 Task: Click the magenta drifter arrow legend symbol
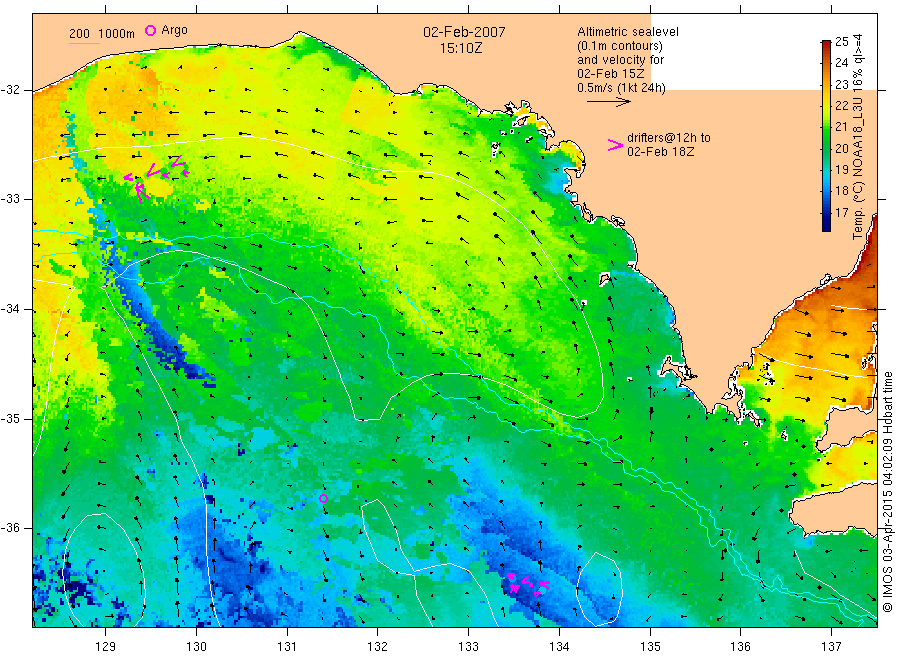tap(615, 145)
